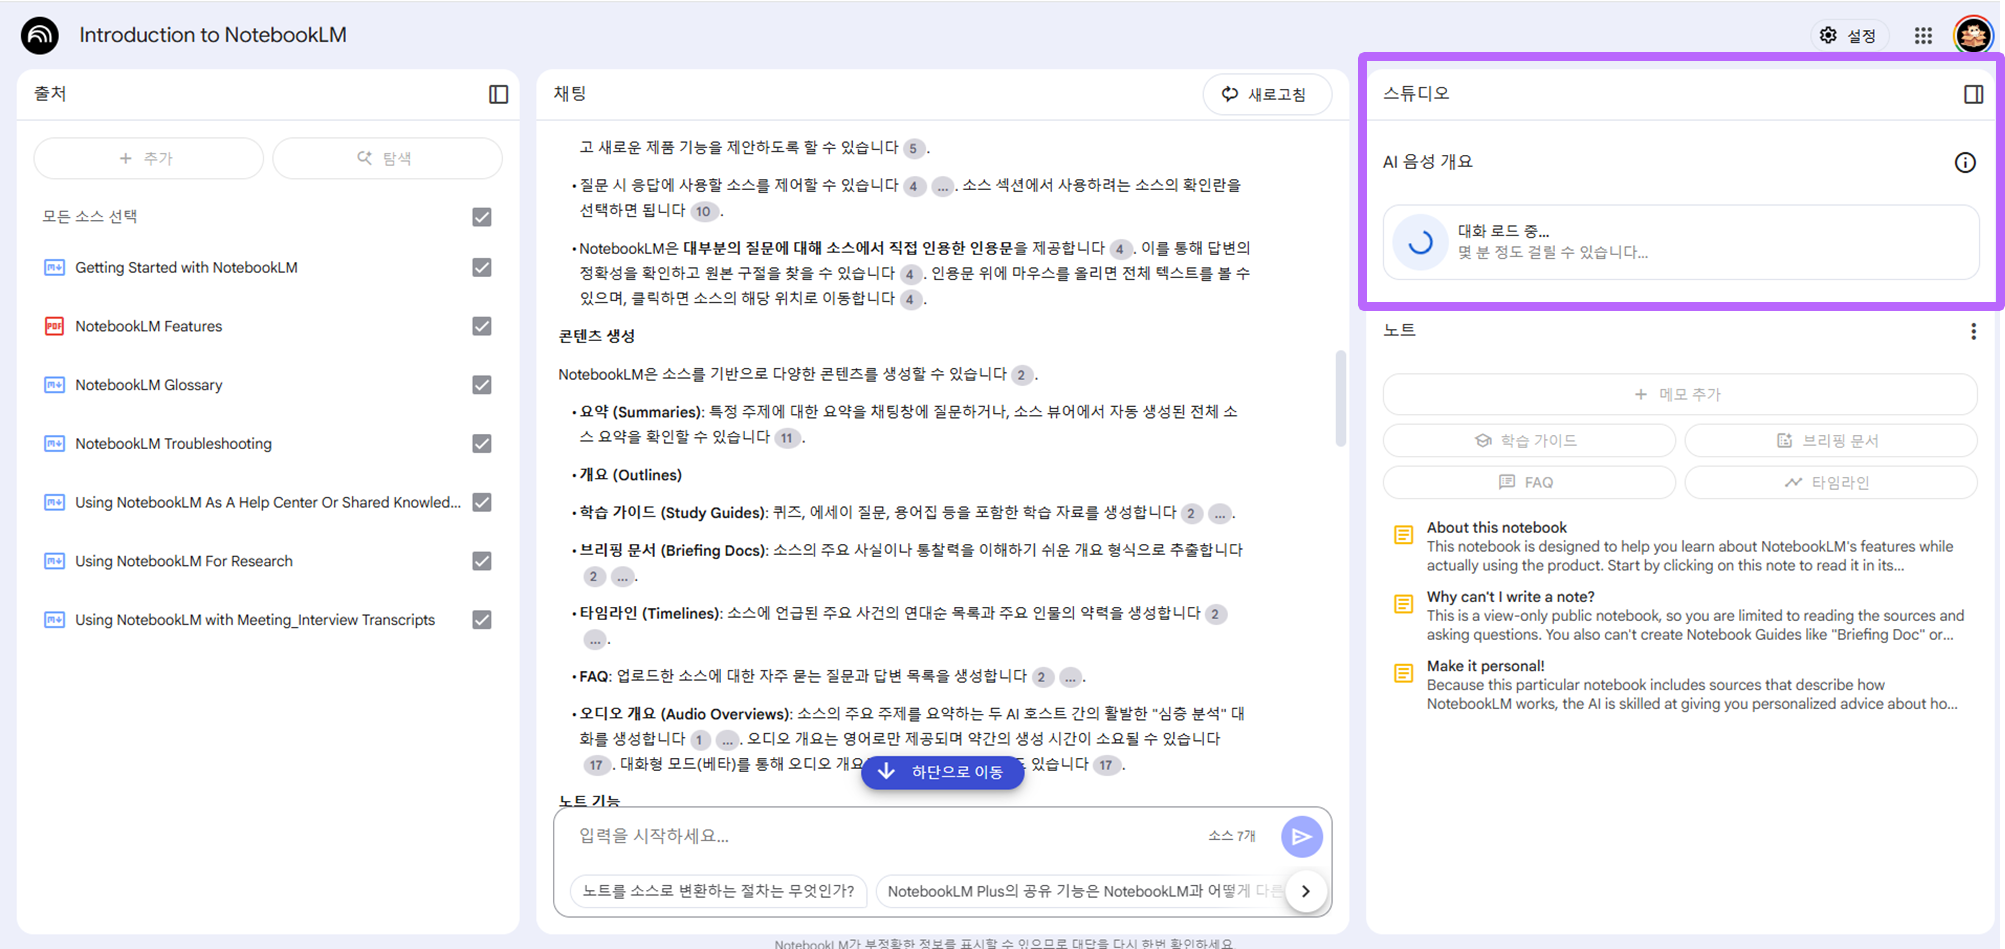Open Help Center Or Shared Knowledge icon
Screen dimensions: 2005x949
(54, 502)
